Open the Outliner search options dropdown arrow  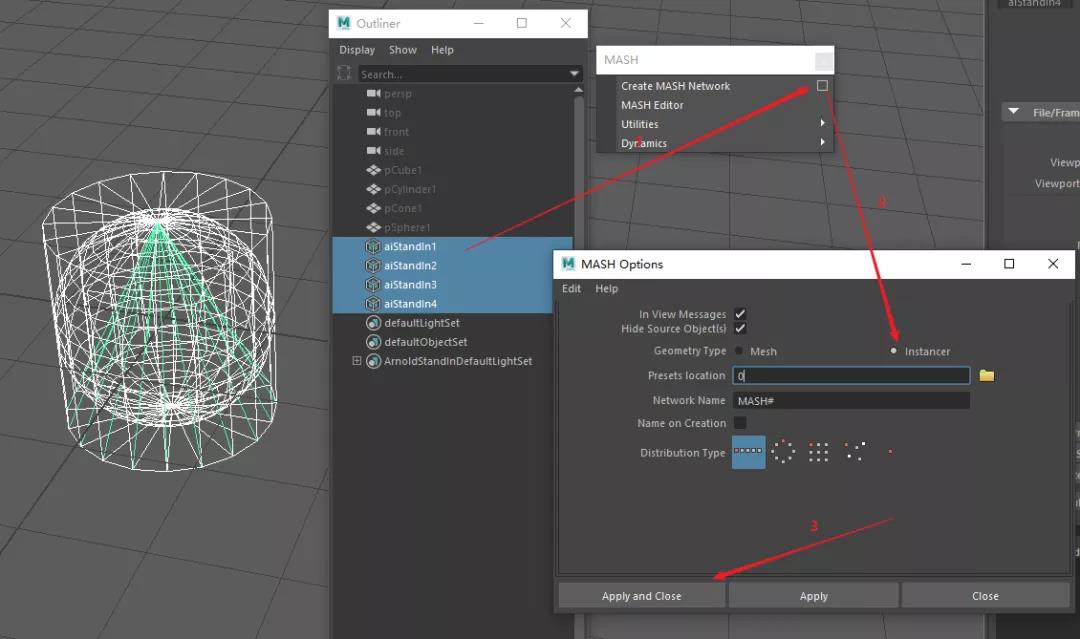coord(574,74)
